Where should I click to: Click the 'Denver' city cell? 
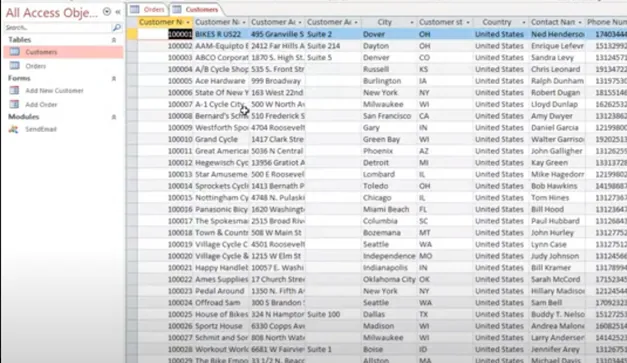tap(389, 58)
